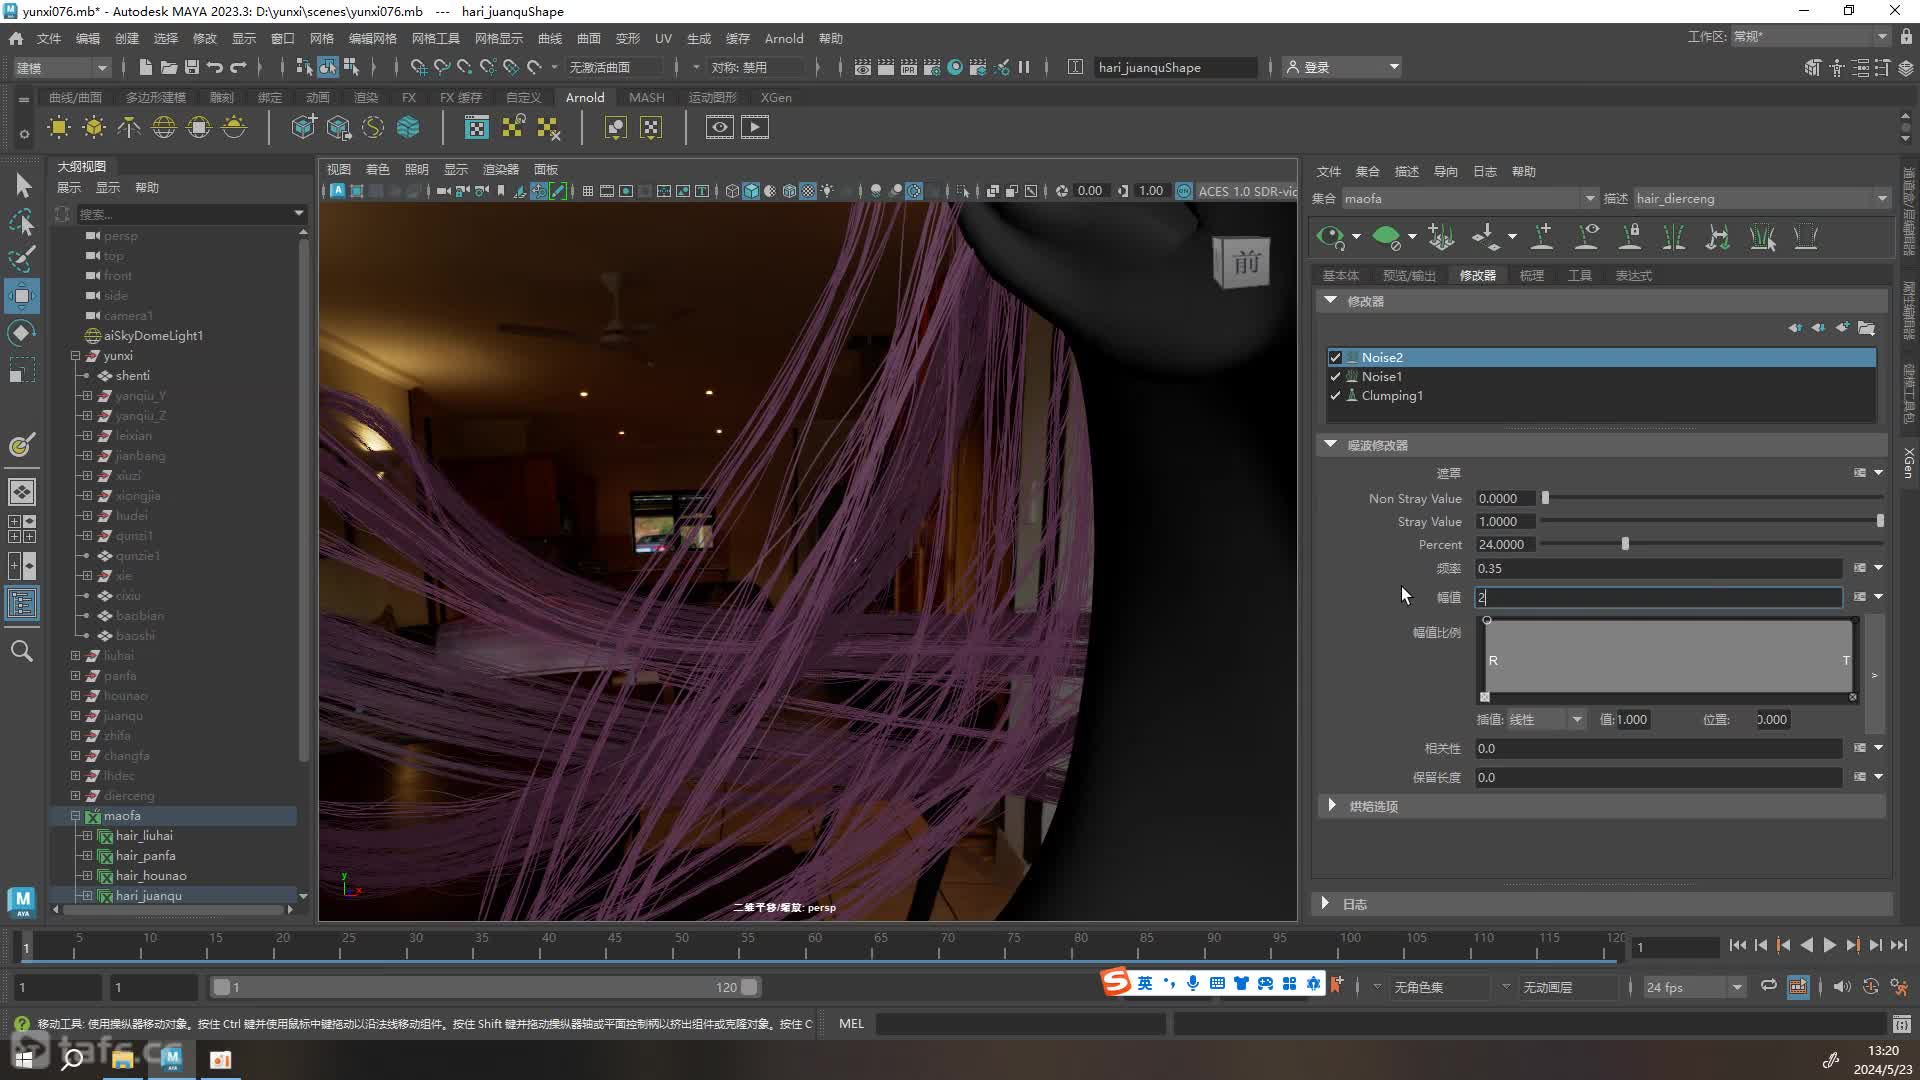Collapse the maofa tree node
Image resolution: width=1920 pixels, height=1080 pixels.
click(x=75, y=816)
